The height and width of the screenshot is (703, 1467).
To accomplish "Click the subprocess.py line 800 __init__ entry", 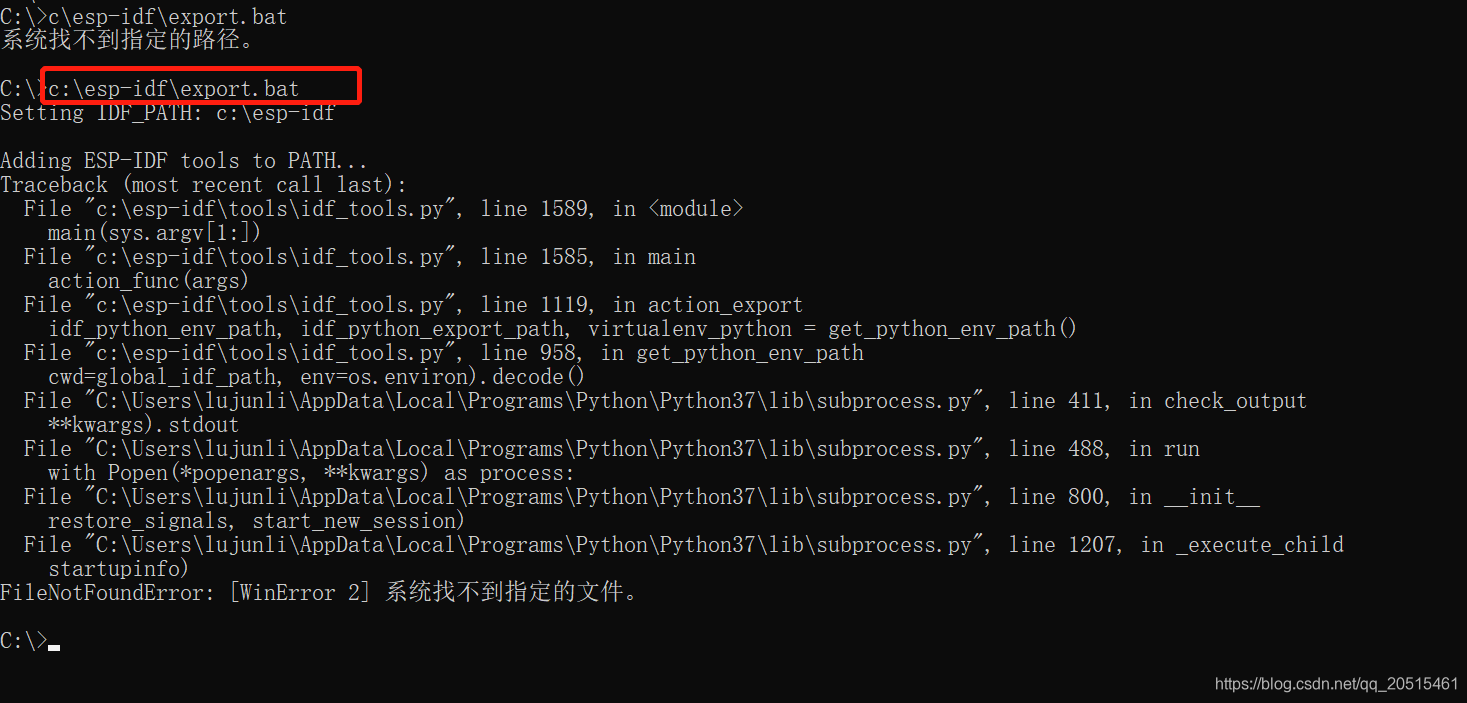I will (642, 497).
